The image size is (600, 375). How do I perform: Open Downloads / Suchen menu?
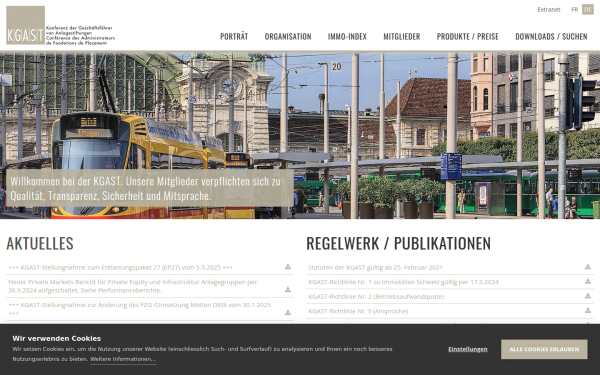coord(551,37)
